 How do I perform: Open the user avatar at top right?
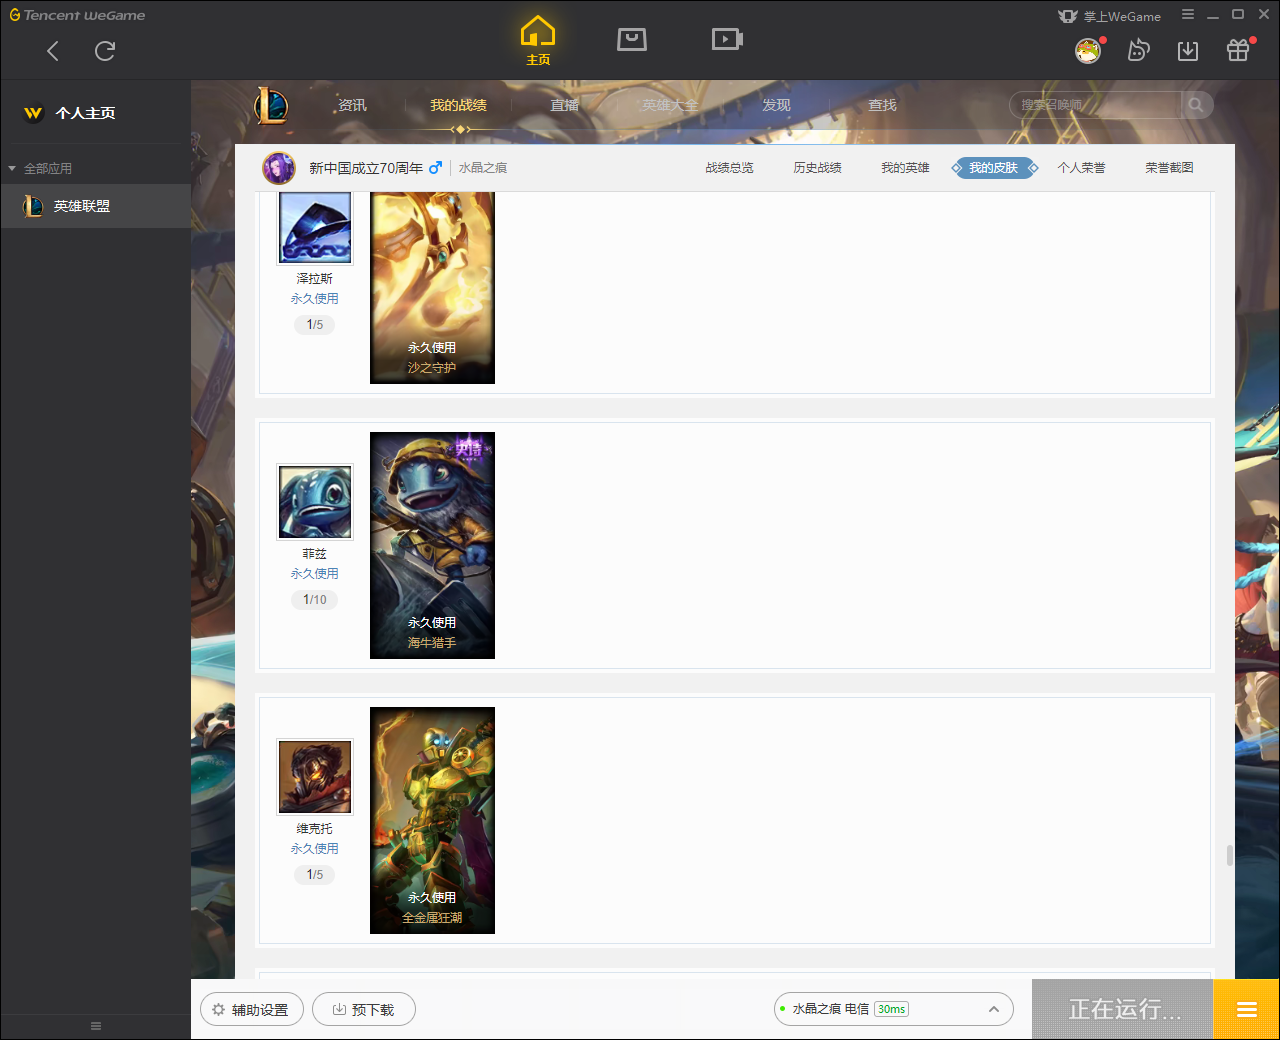pyautogui.click(x=1088, y=50)
